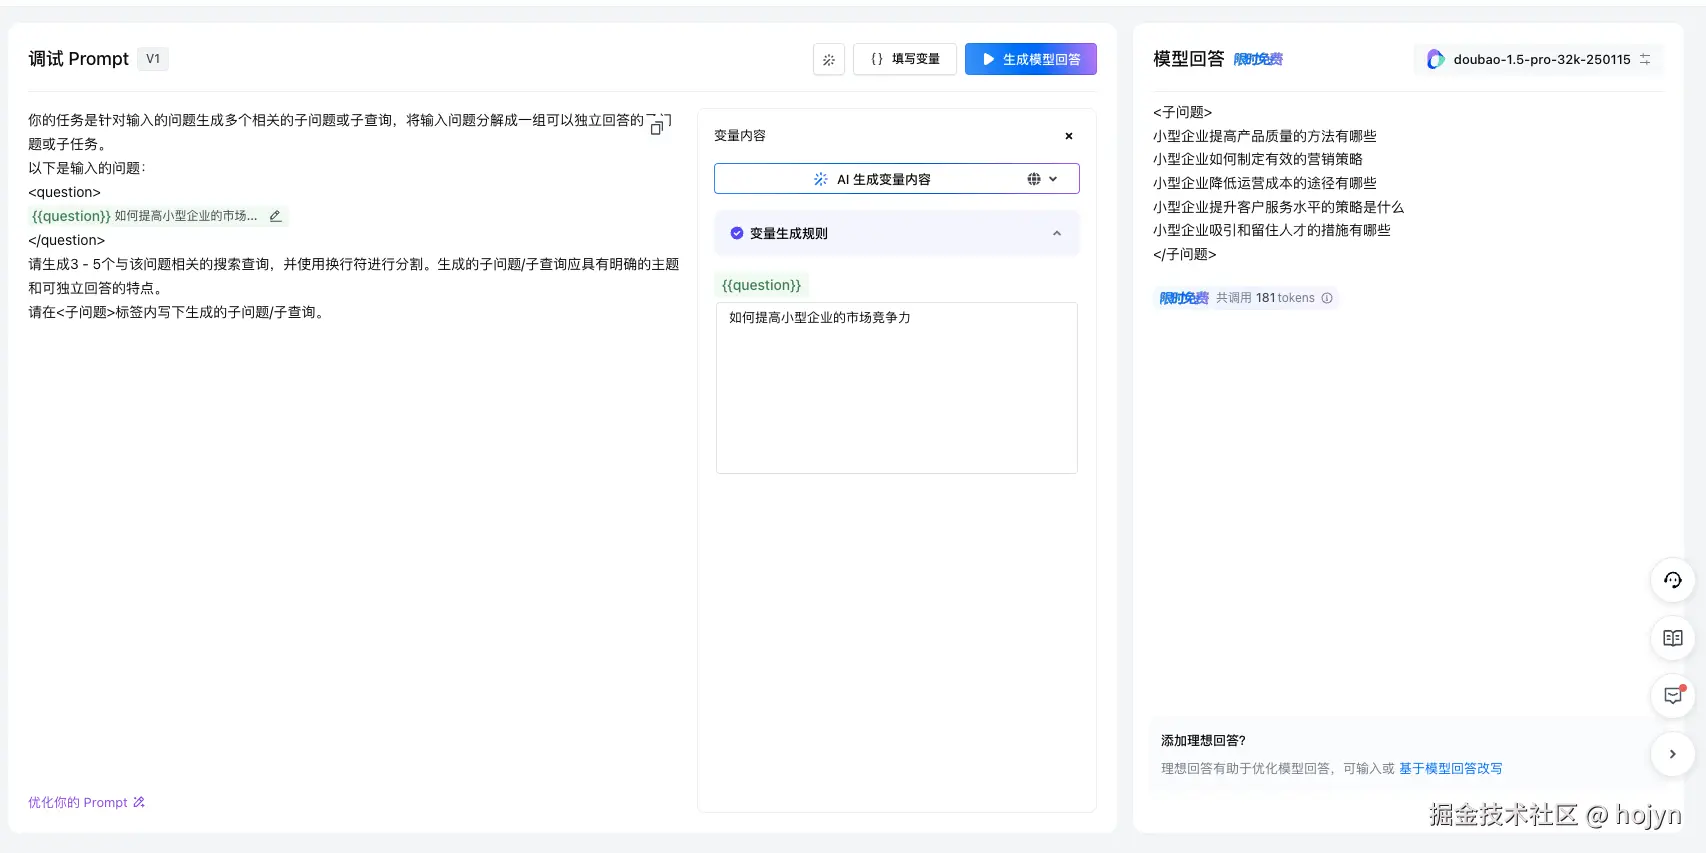Click the 填写变量 button

click(x=905, y=59)
